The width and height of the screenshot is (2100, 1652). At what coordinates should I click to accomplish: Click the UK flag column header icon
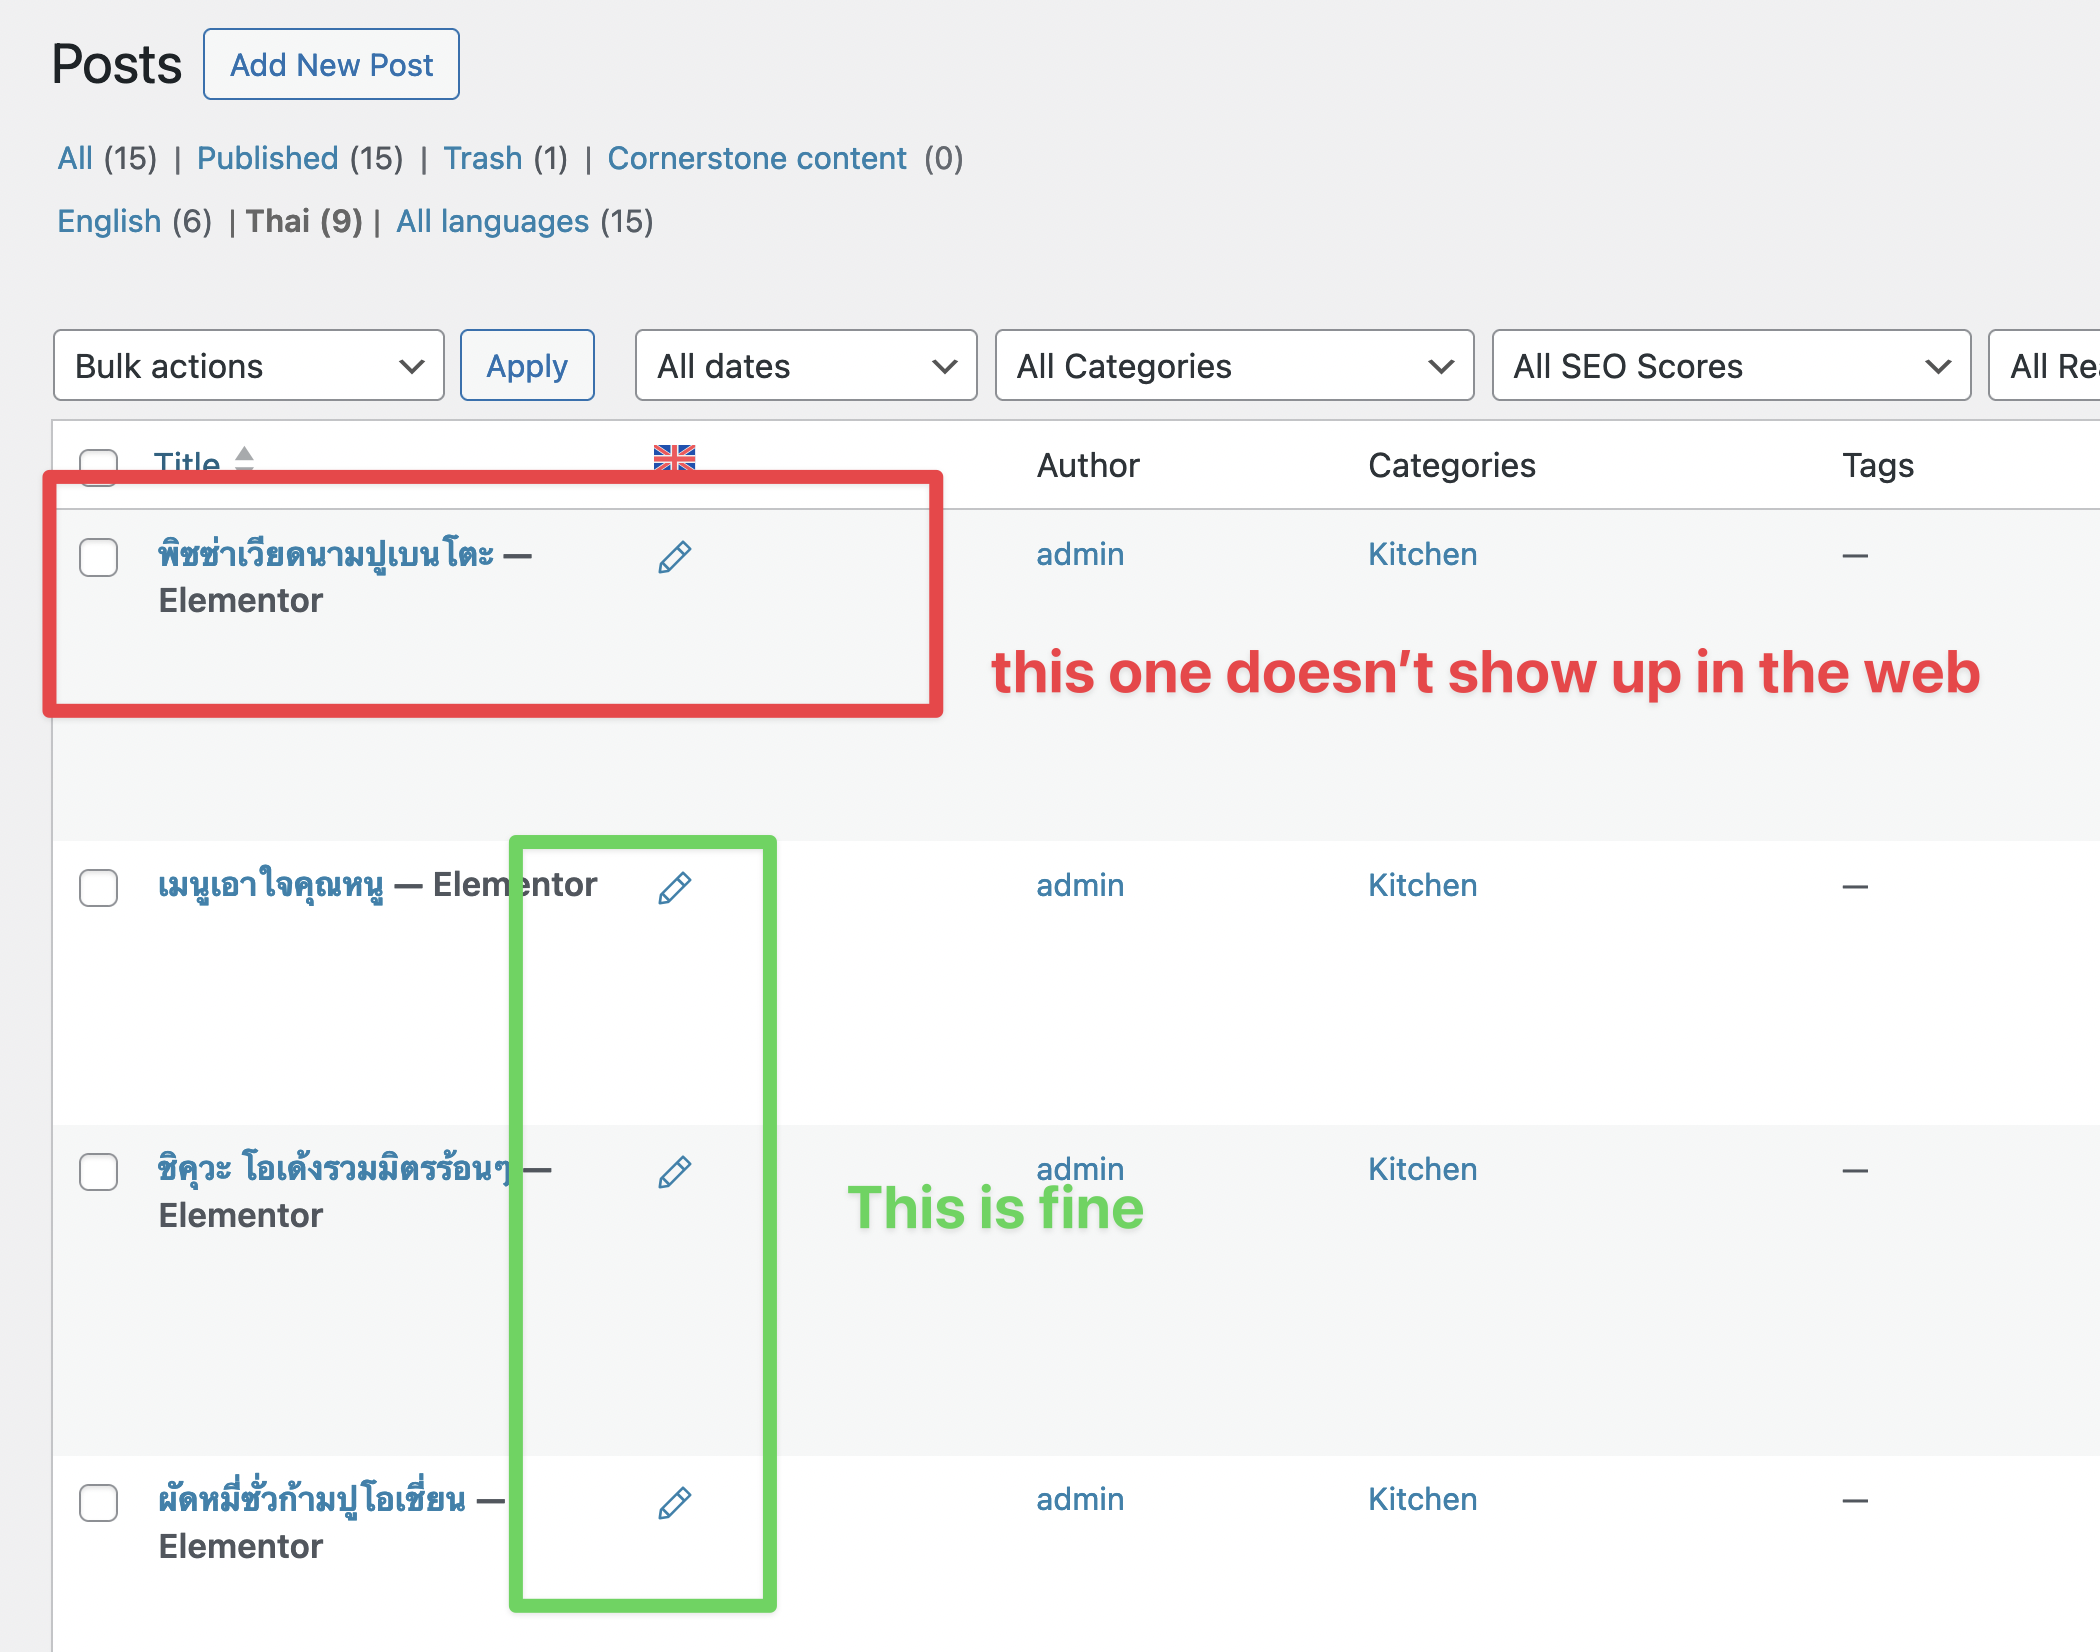click(674, 457)
